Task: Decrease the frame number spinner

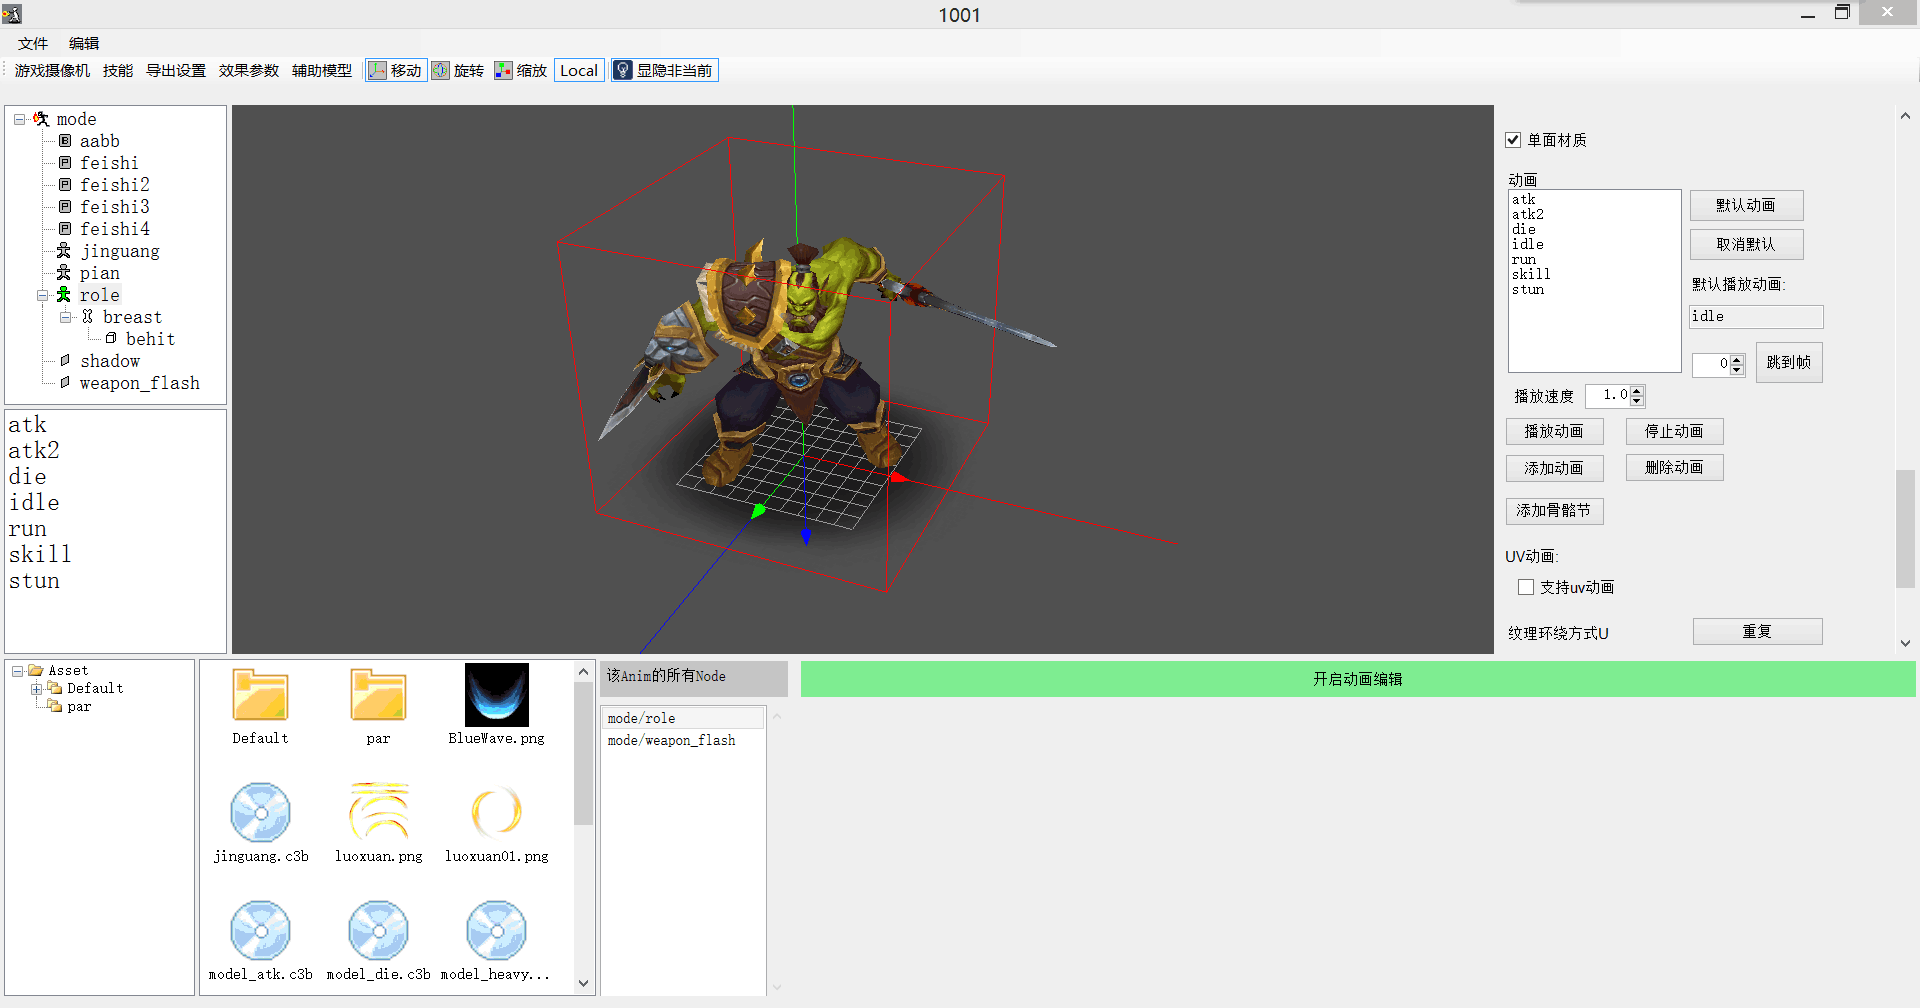Action: [1737, 370]
